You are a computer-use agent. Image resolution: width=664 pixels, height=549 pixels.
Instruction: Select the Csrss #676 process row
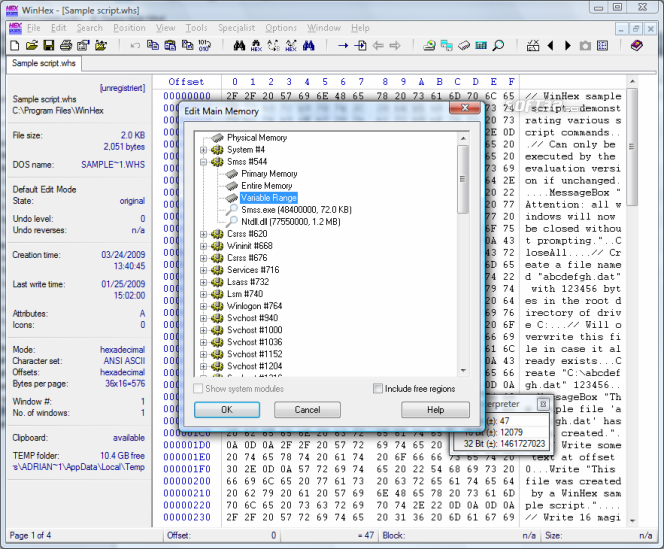(x=247, y=258)
